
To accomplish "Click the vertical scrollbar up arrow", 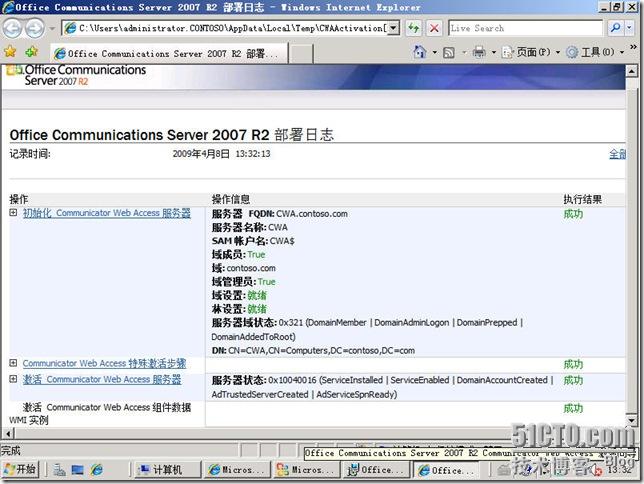I will pyautogui.click(x=632, y=71).
